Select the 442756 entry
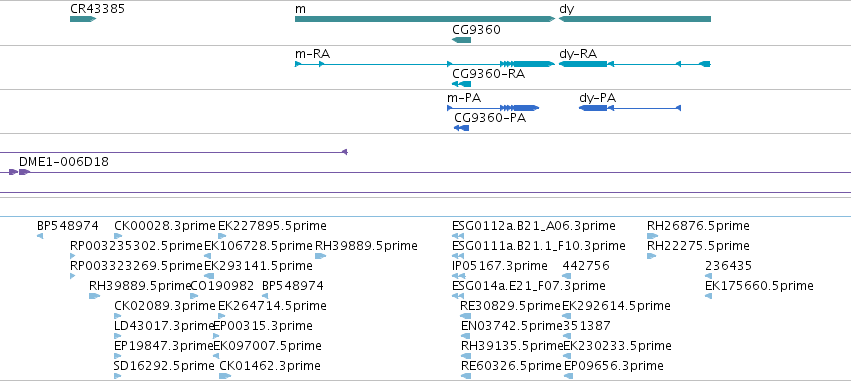851x381 pixels. pos(586,266)
